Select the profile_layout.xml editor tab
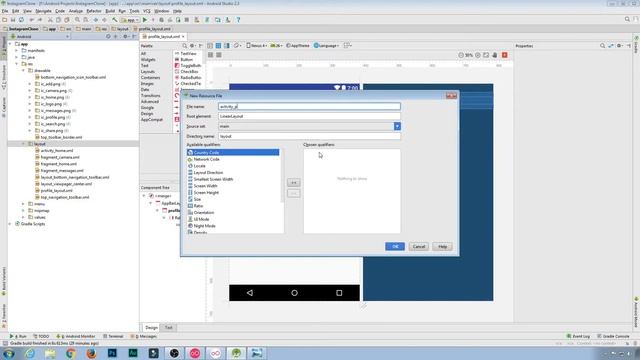The width and height of the screenshot is (640, 360). point(163,37)
